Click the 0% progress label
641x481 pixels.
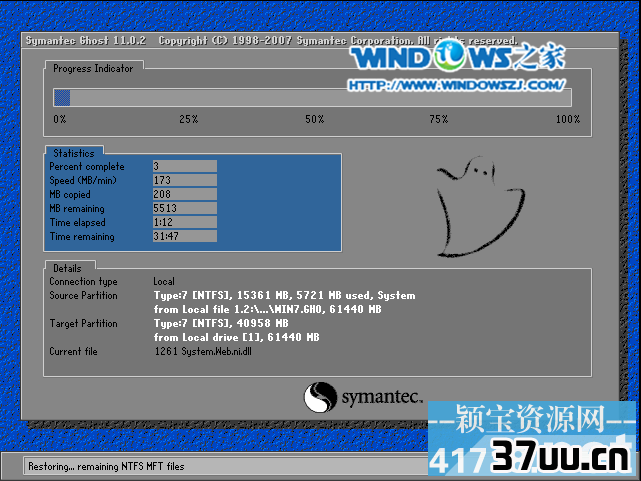pyautogui.click(x=60, y=119)
